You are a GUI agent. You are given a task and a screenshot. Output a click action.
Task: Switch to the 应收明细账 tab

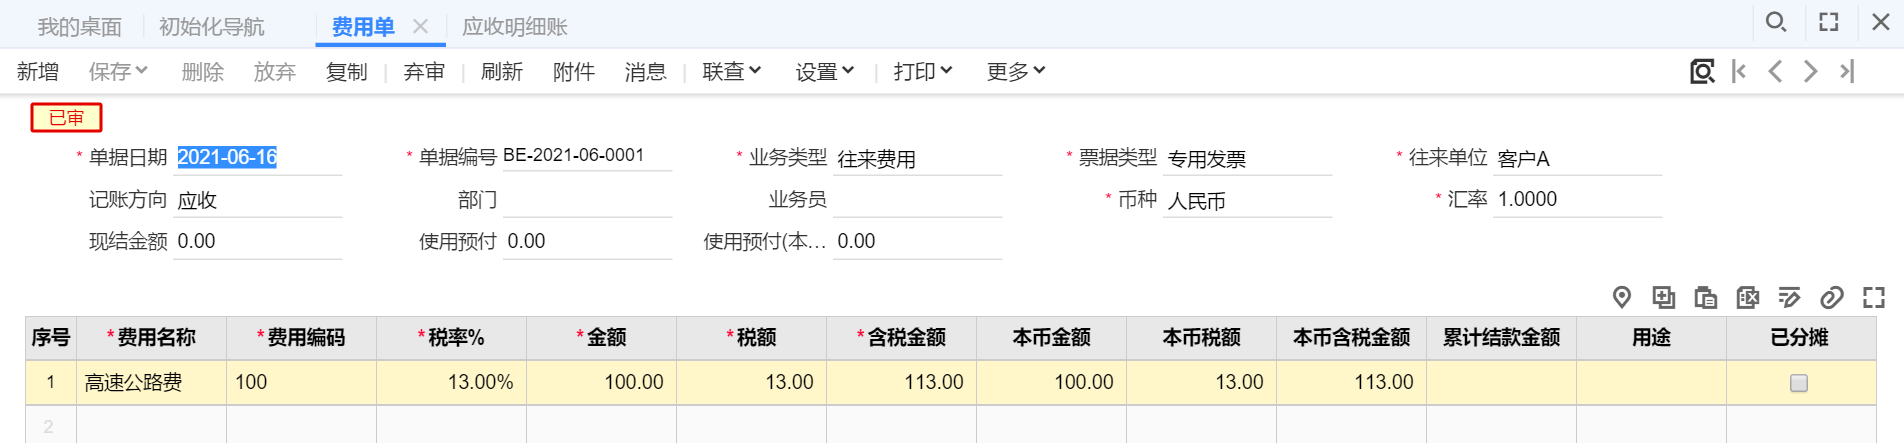pyautogui.click(x=515, y=26)
